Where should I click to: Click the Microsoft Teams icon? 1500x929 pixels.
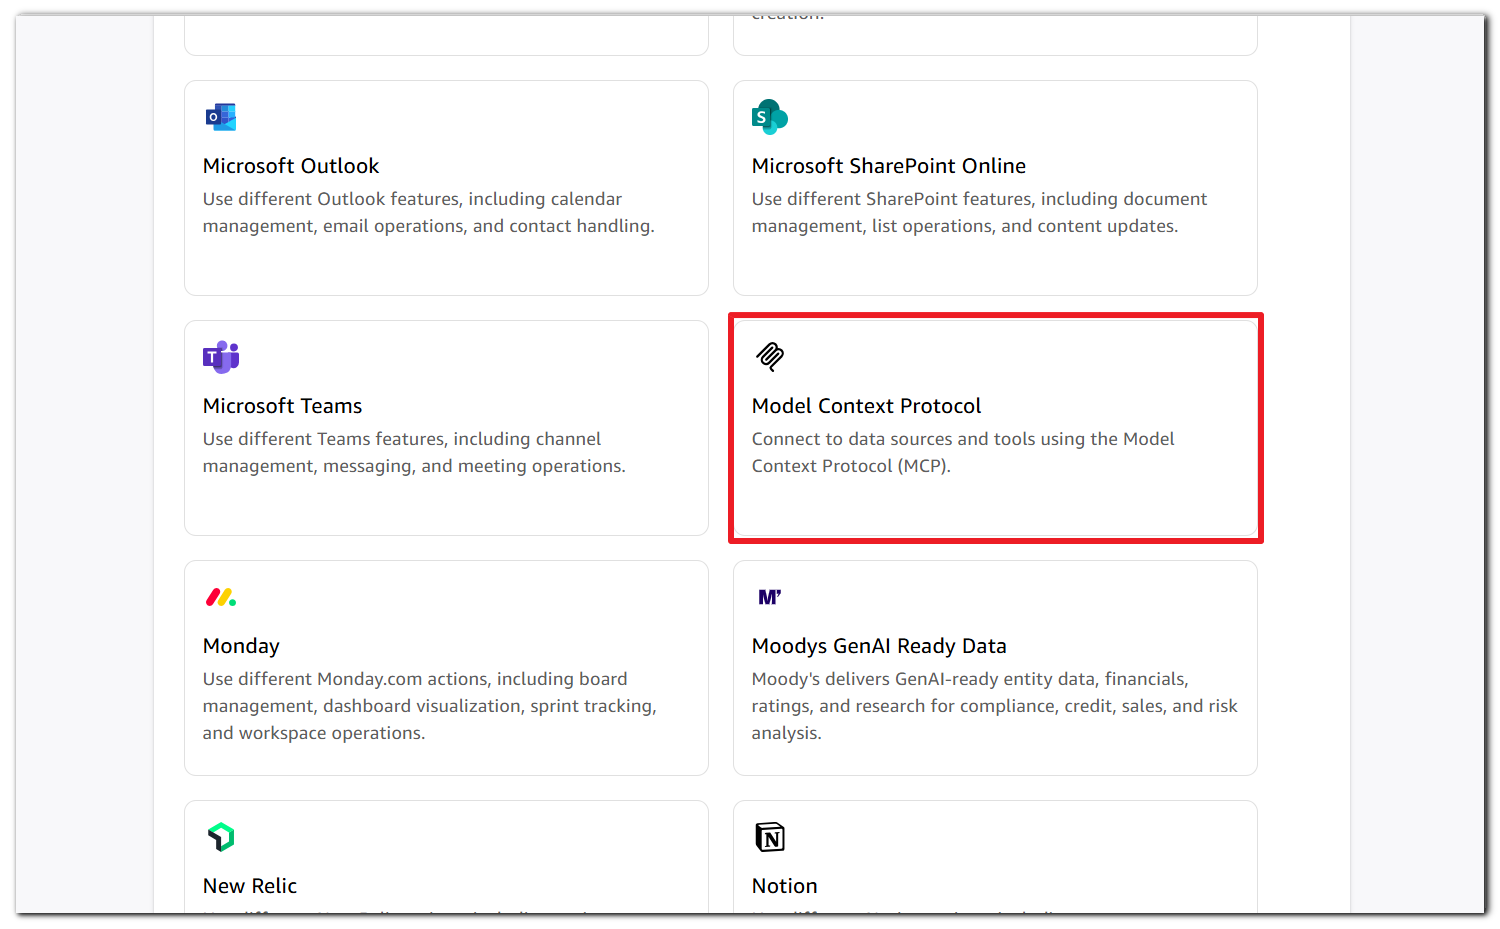[221, 357]
